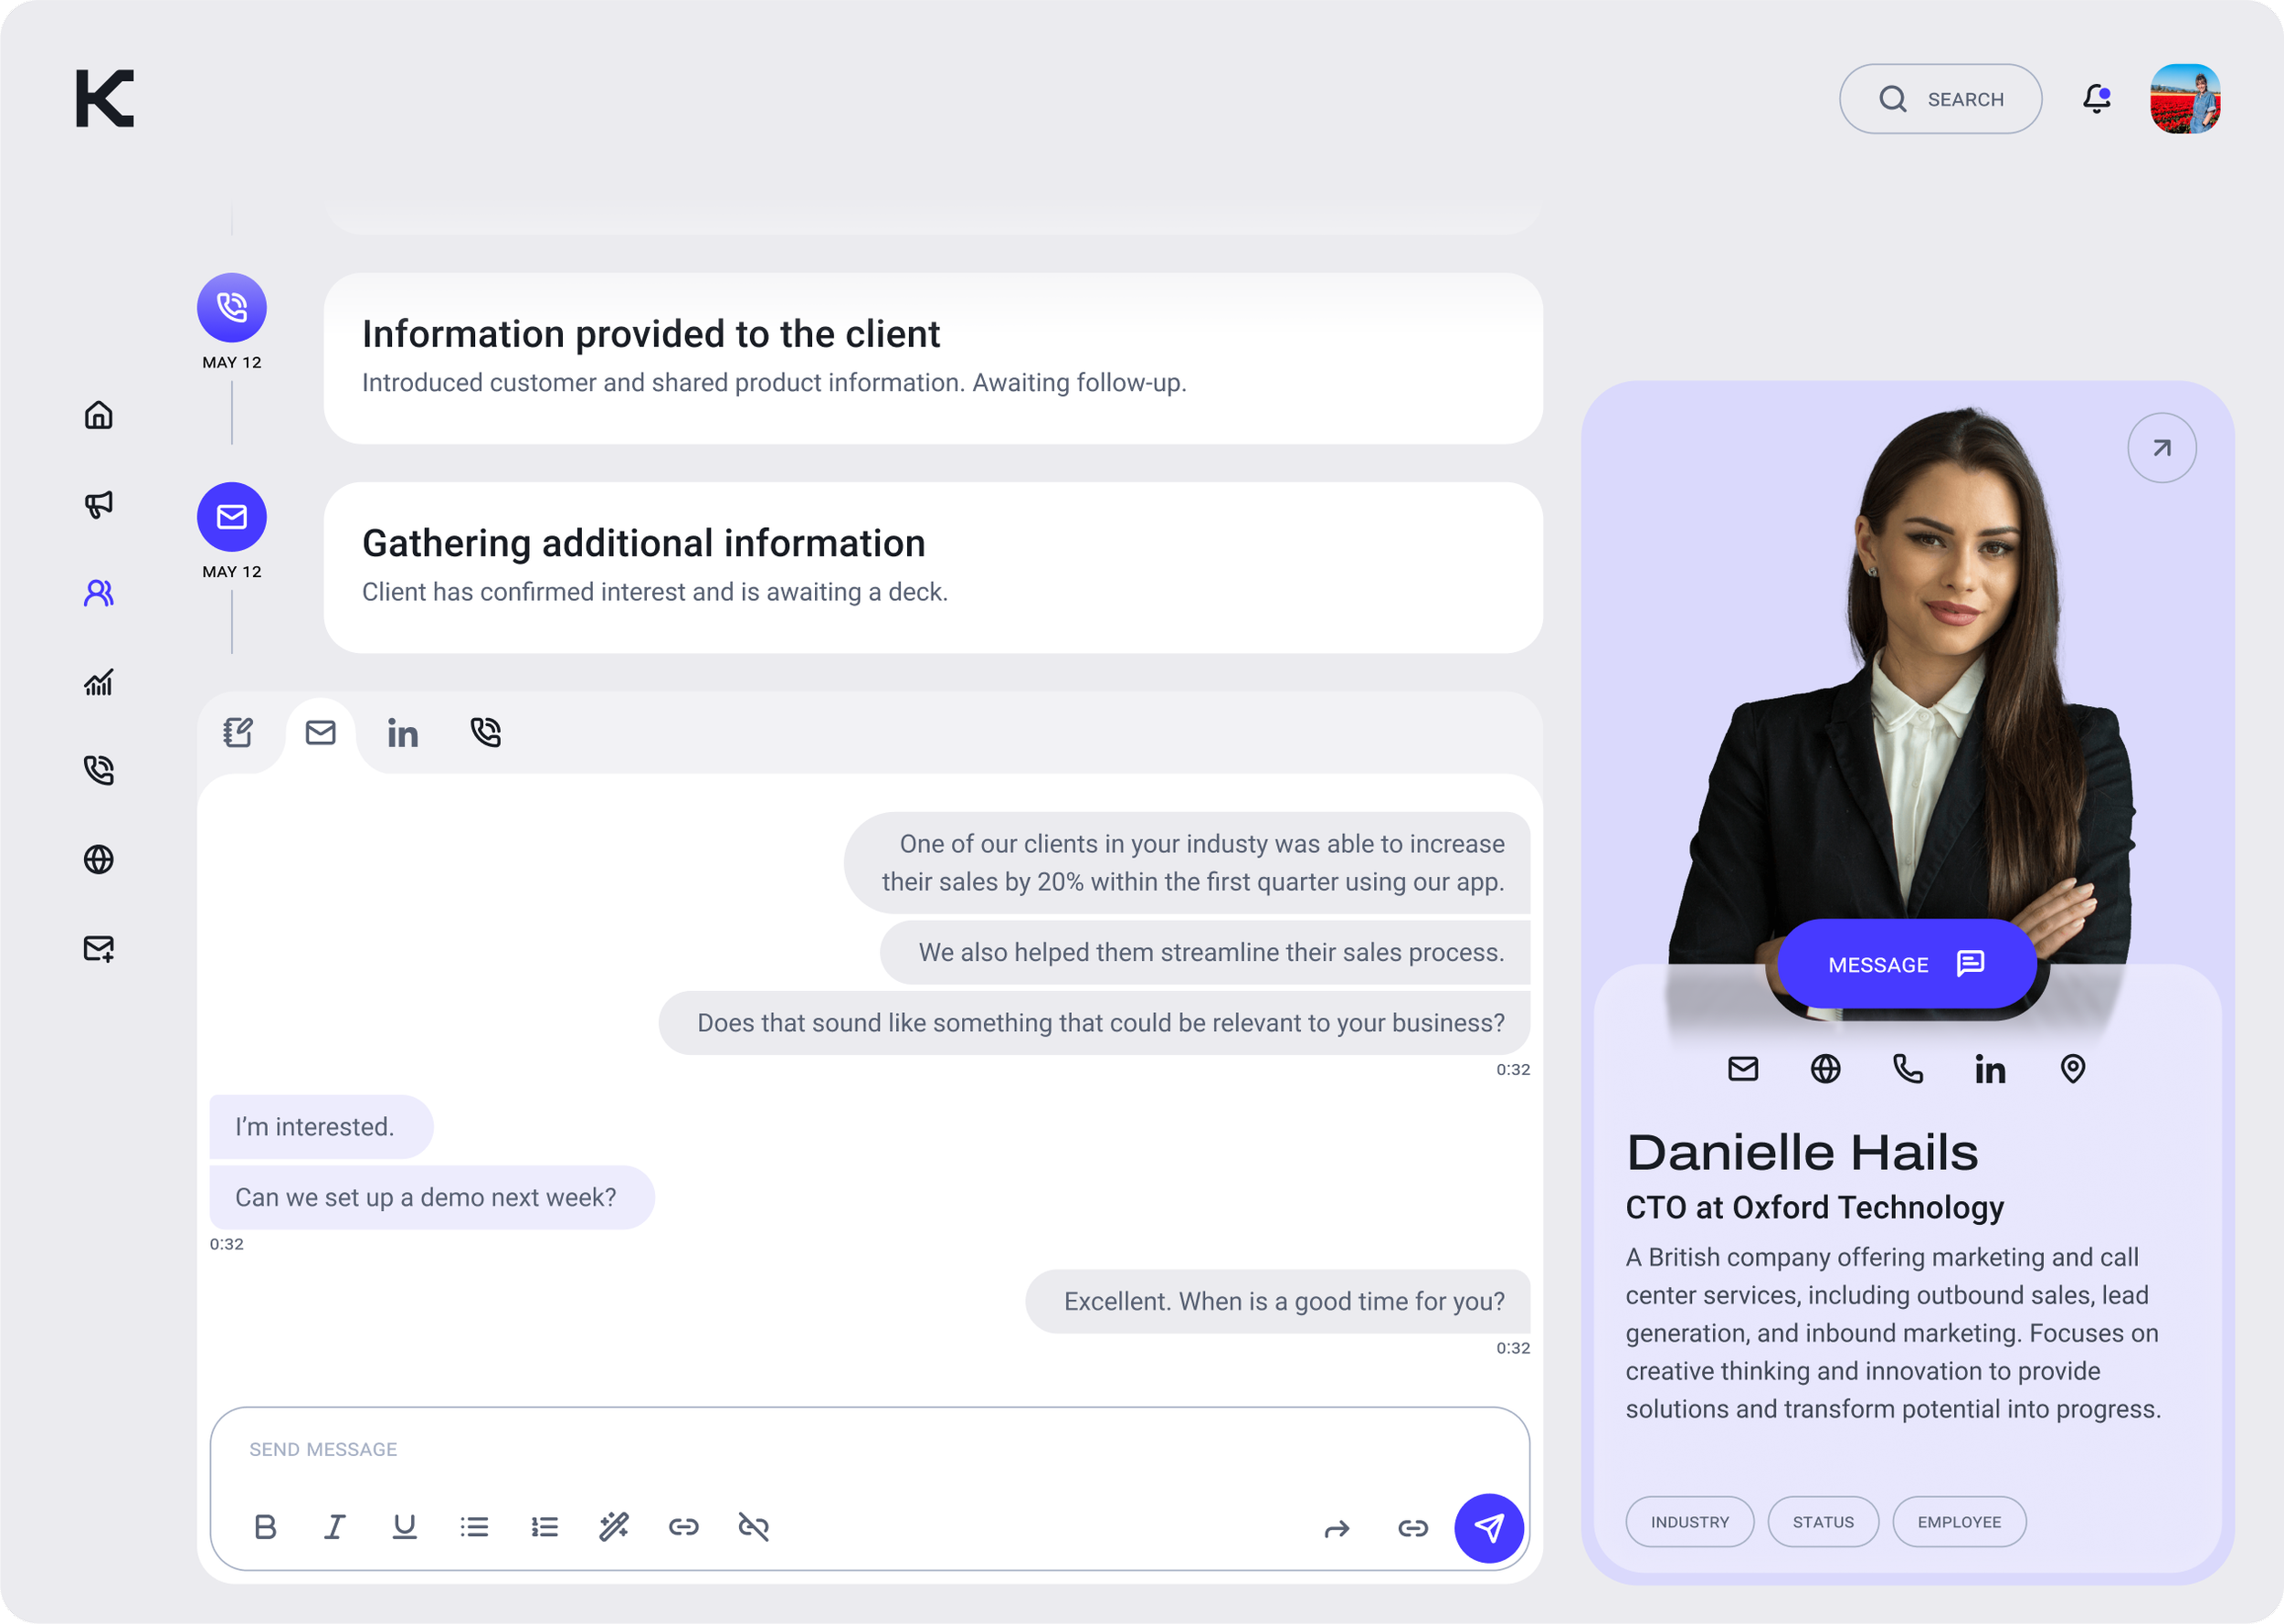2284x1624 pixels.
Task: Click the unlink icon in the message toolbar
Action: point(753,1527)
